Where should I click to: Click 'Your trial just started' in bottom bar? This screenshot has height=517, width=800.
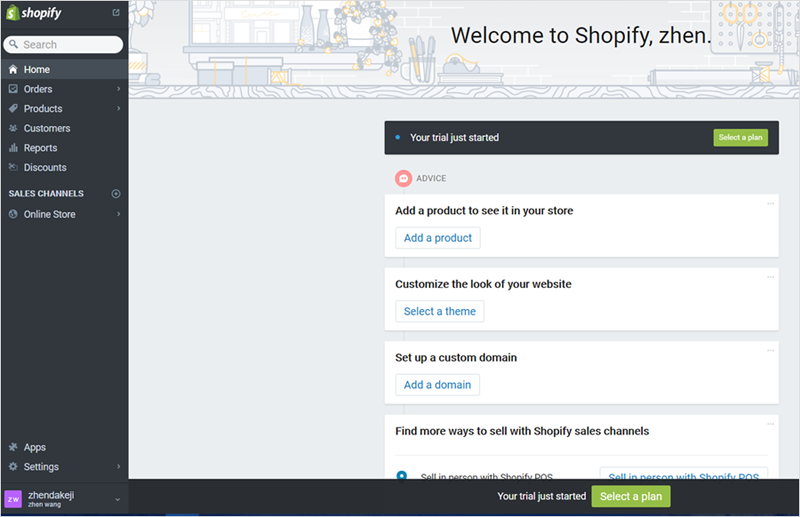pos(542,496)
